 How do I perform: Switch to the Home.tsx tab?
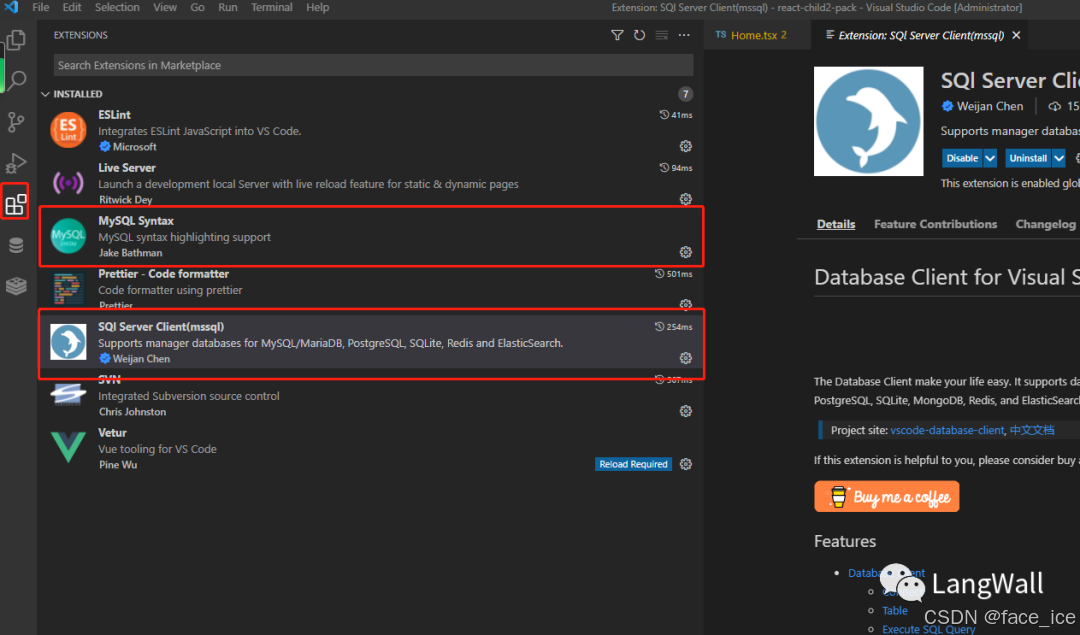757,34
